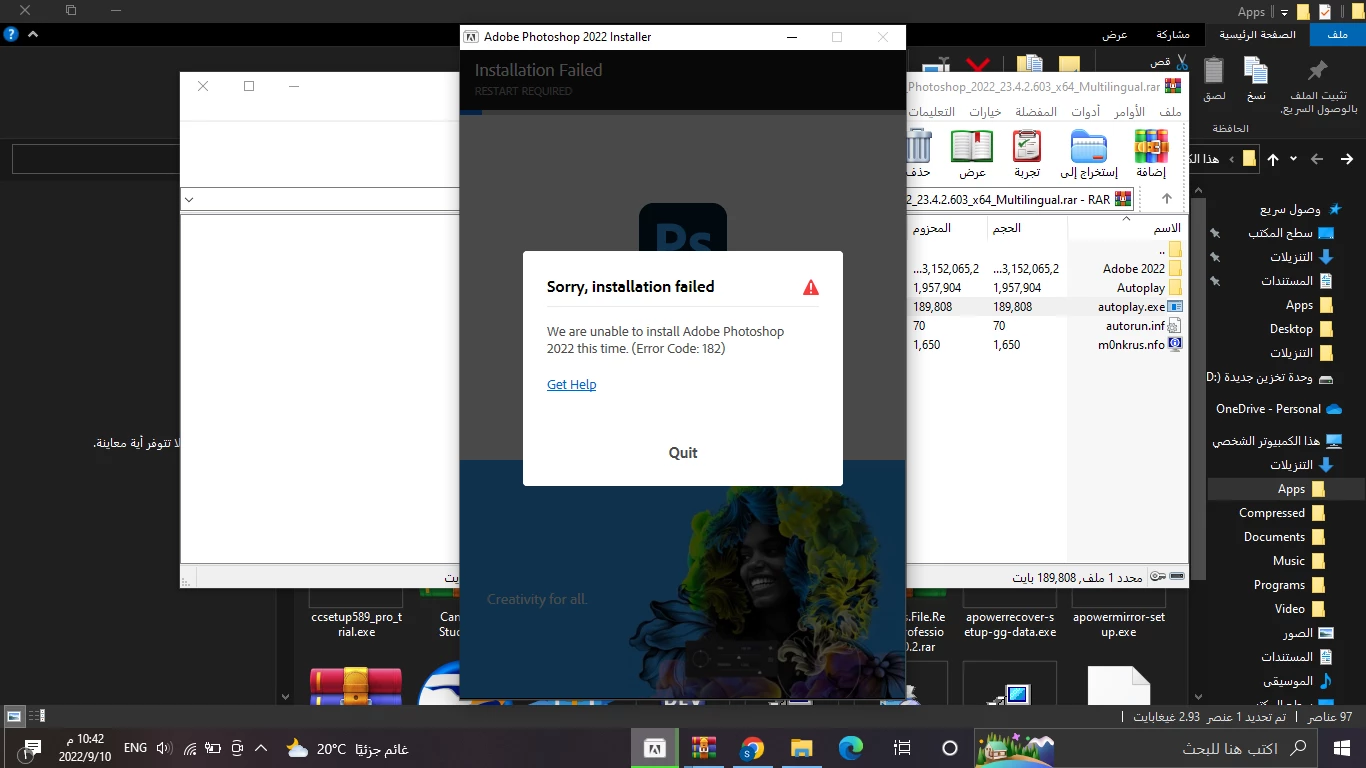Open Task View from the taskbar

coord(902,748)
